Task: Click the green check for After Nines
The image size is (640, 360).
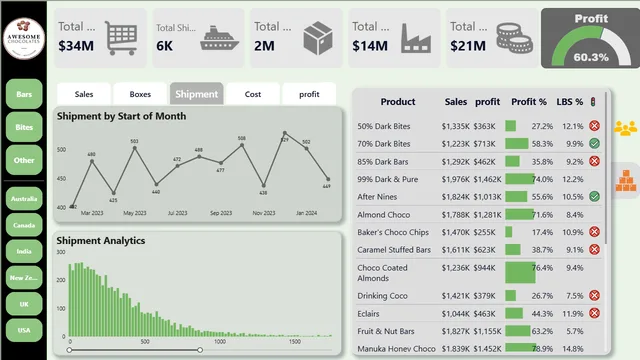Action: point(594,196)
